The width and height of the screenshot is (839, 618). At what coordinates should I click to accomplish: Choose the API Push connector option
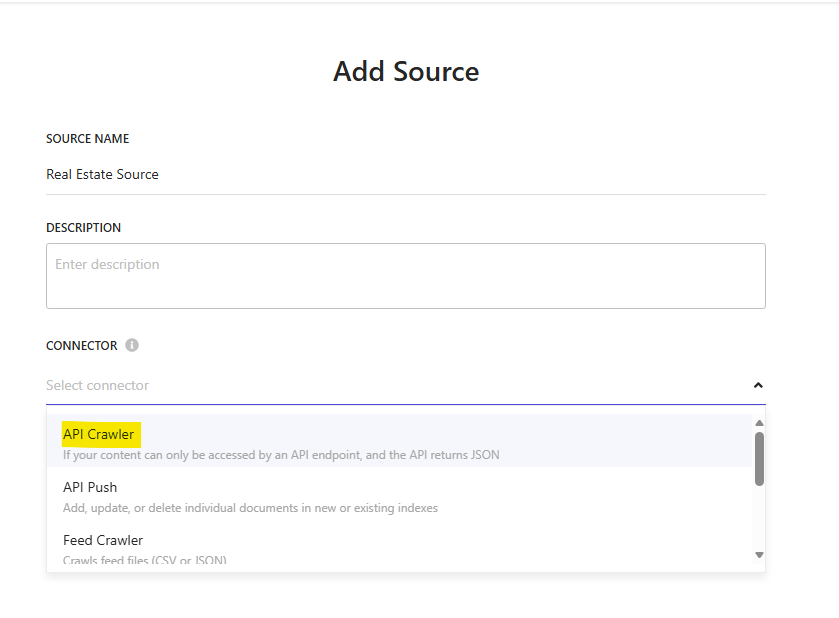(x=399, y=494)
